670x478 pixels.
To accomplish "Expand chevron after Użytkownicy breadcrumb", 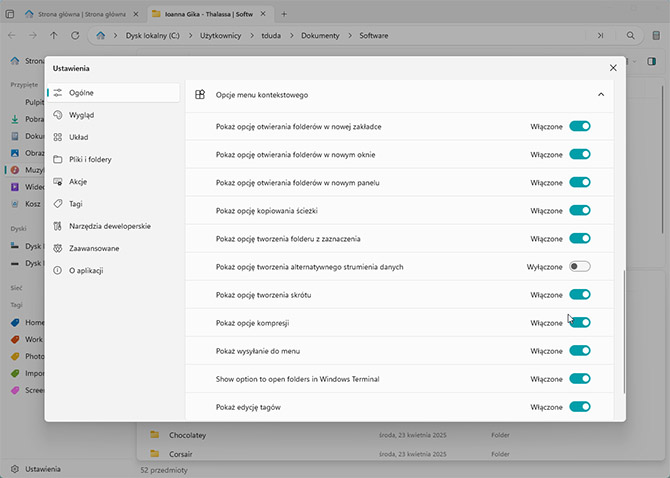I will point(251,36).
